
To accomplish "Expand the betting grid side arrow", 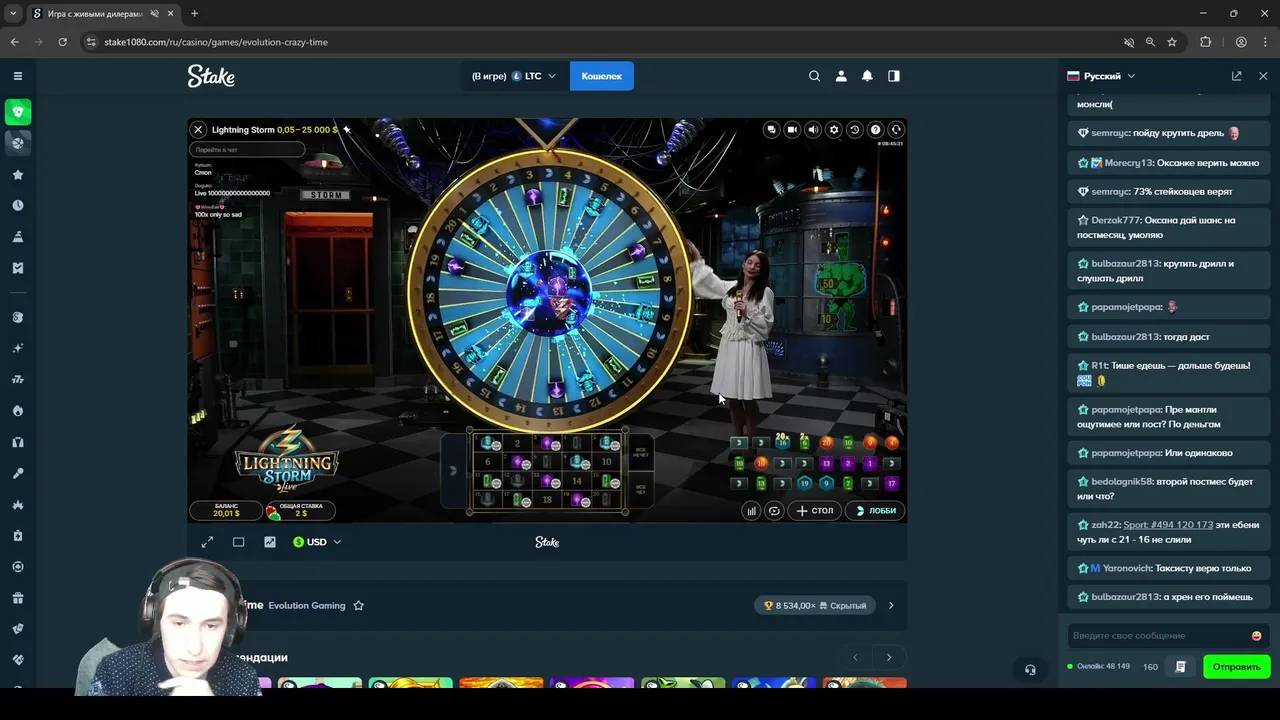I will tap(452, 470).
